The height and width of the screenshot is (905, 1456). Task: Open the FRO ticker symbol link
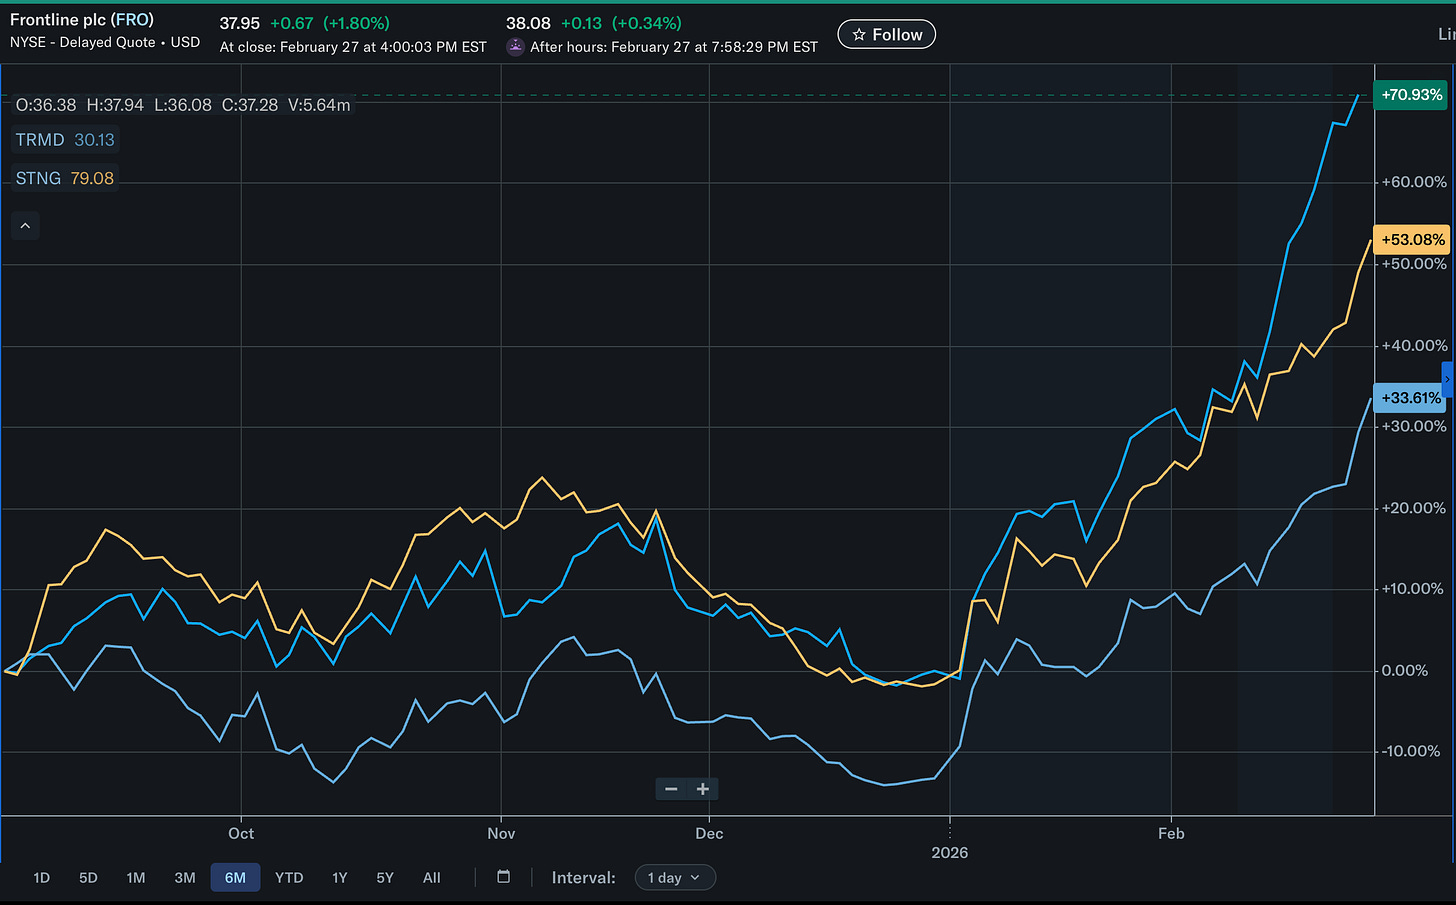point(132,20)
